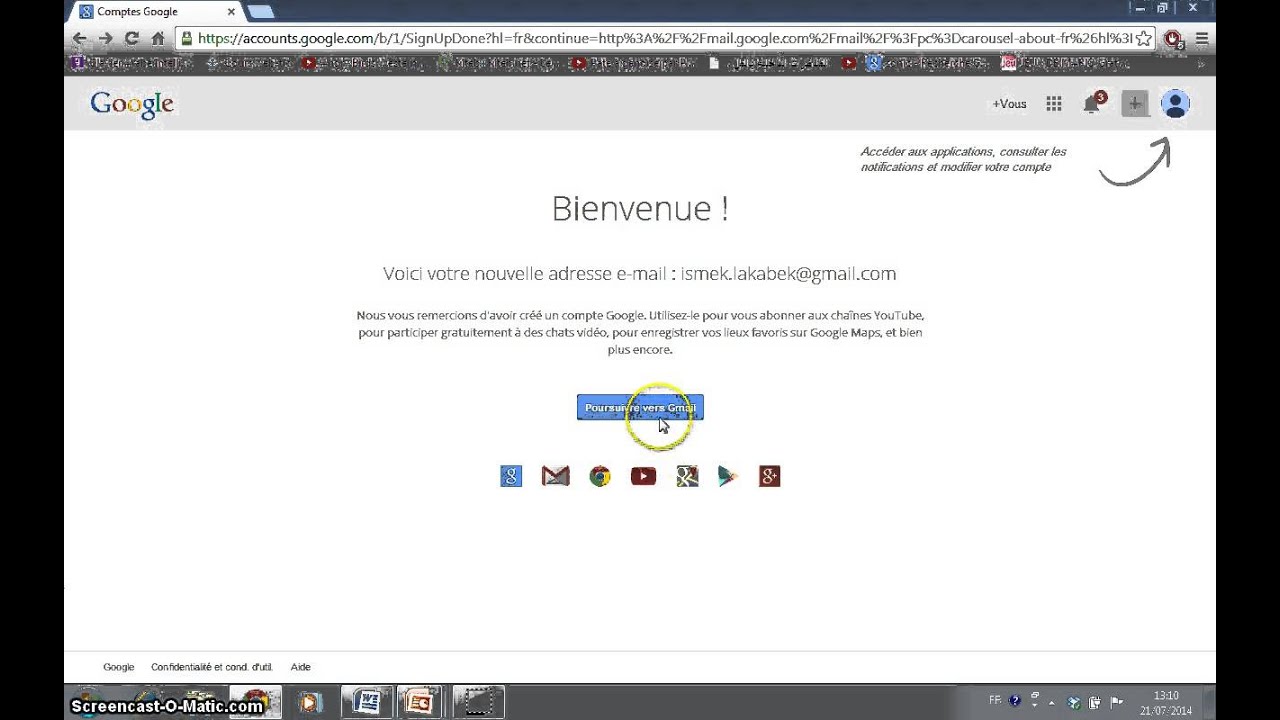1280x720 pixels.
Task: Click the share plus box icon
Action: click(x=1134, y=103)
